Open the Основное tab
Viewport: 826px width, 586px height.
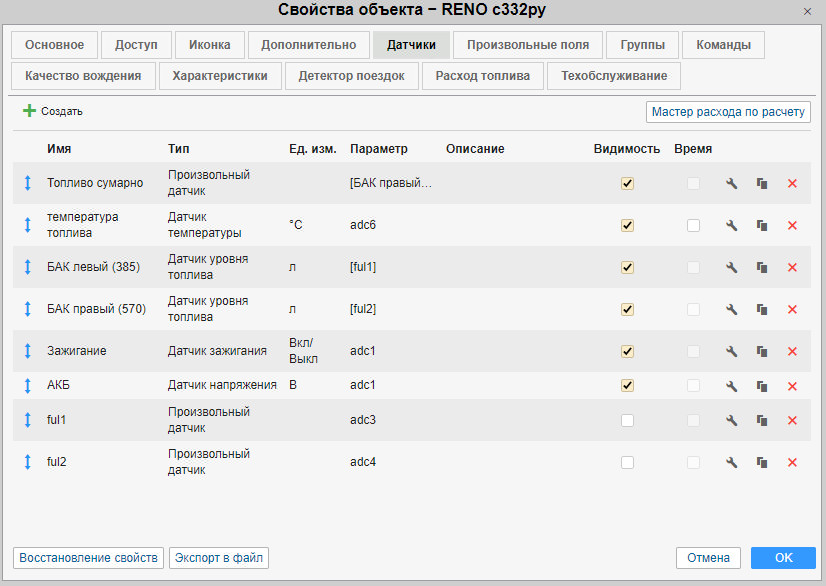tap(54, 45)
